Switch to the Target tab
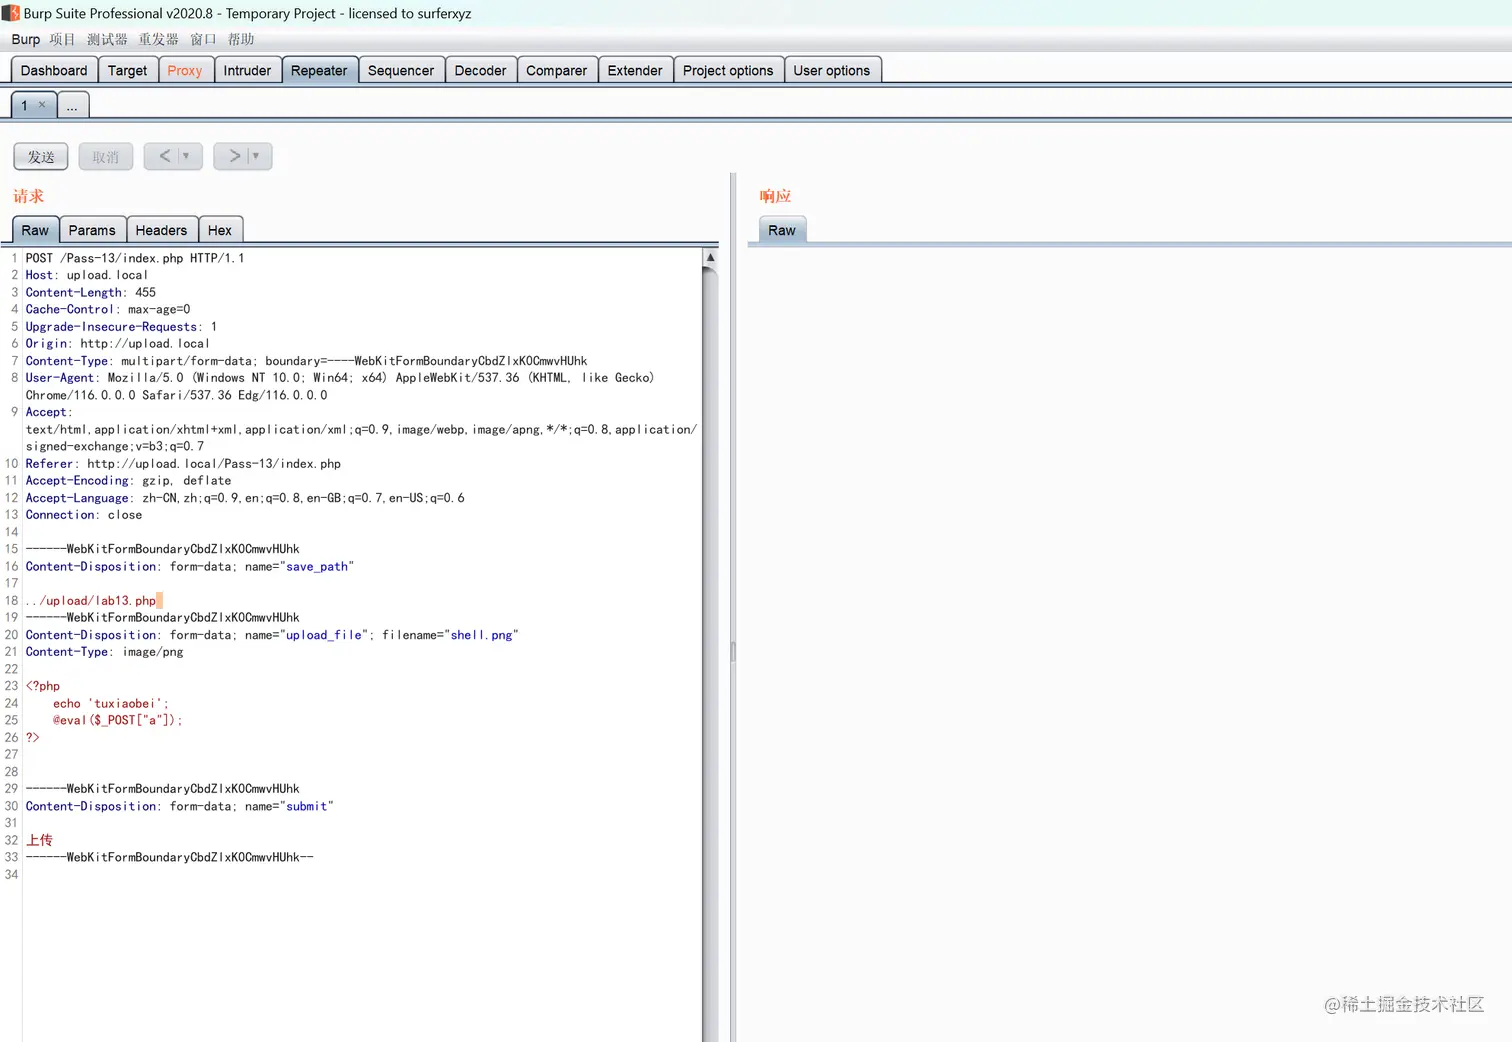This screenshot has width=1512, height=1042. 127,70
